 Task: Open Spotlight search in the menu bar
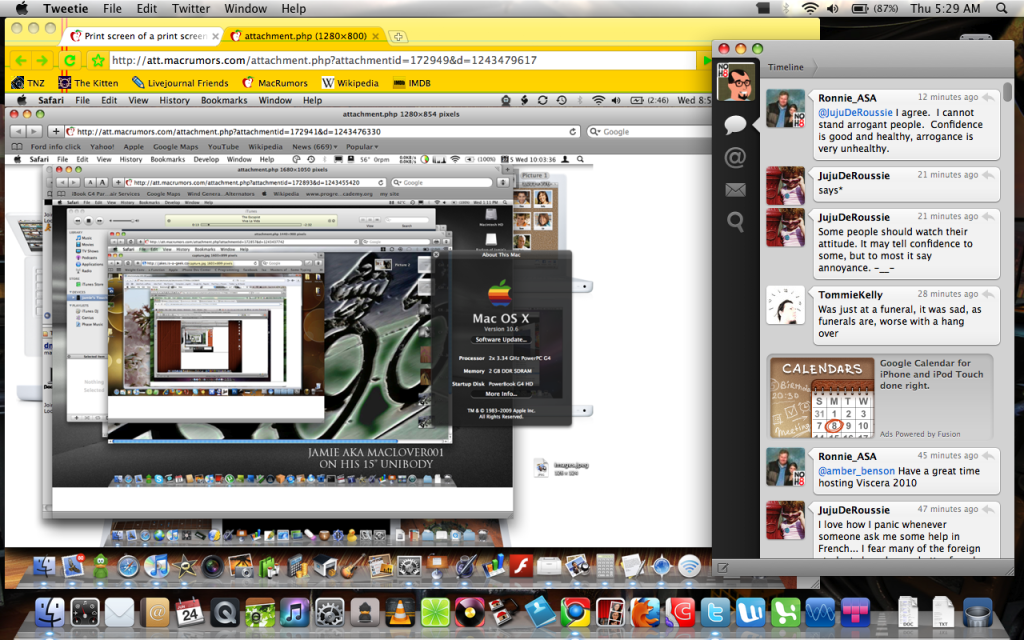click(x=1002, y=8)
